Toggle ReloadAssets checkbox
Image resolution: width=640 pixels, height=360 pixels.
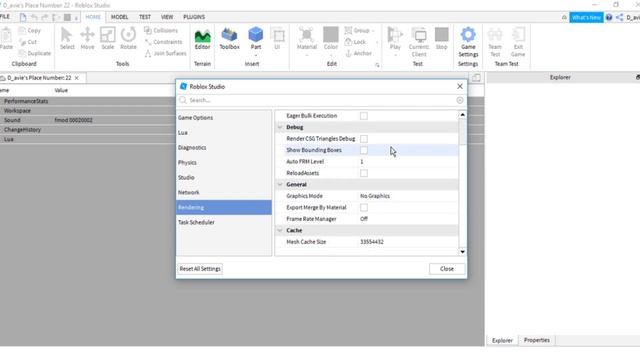[364, 173]
